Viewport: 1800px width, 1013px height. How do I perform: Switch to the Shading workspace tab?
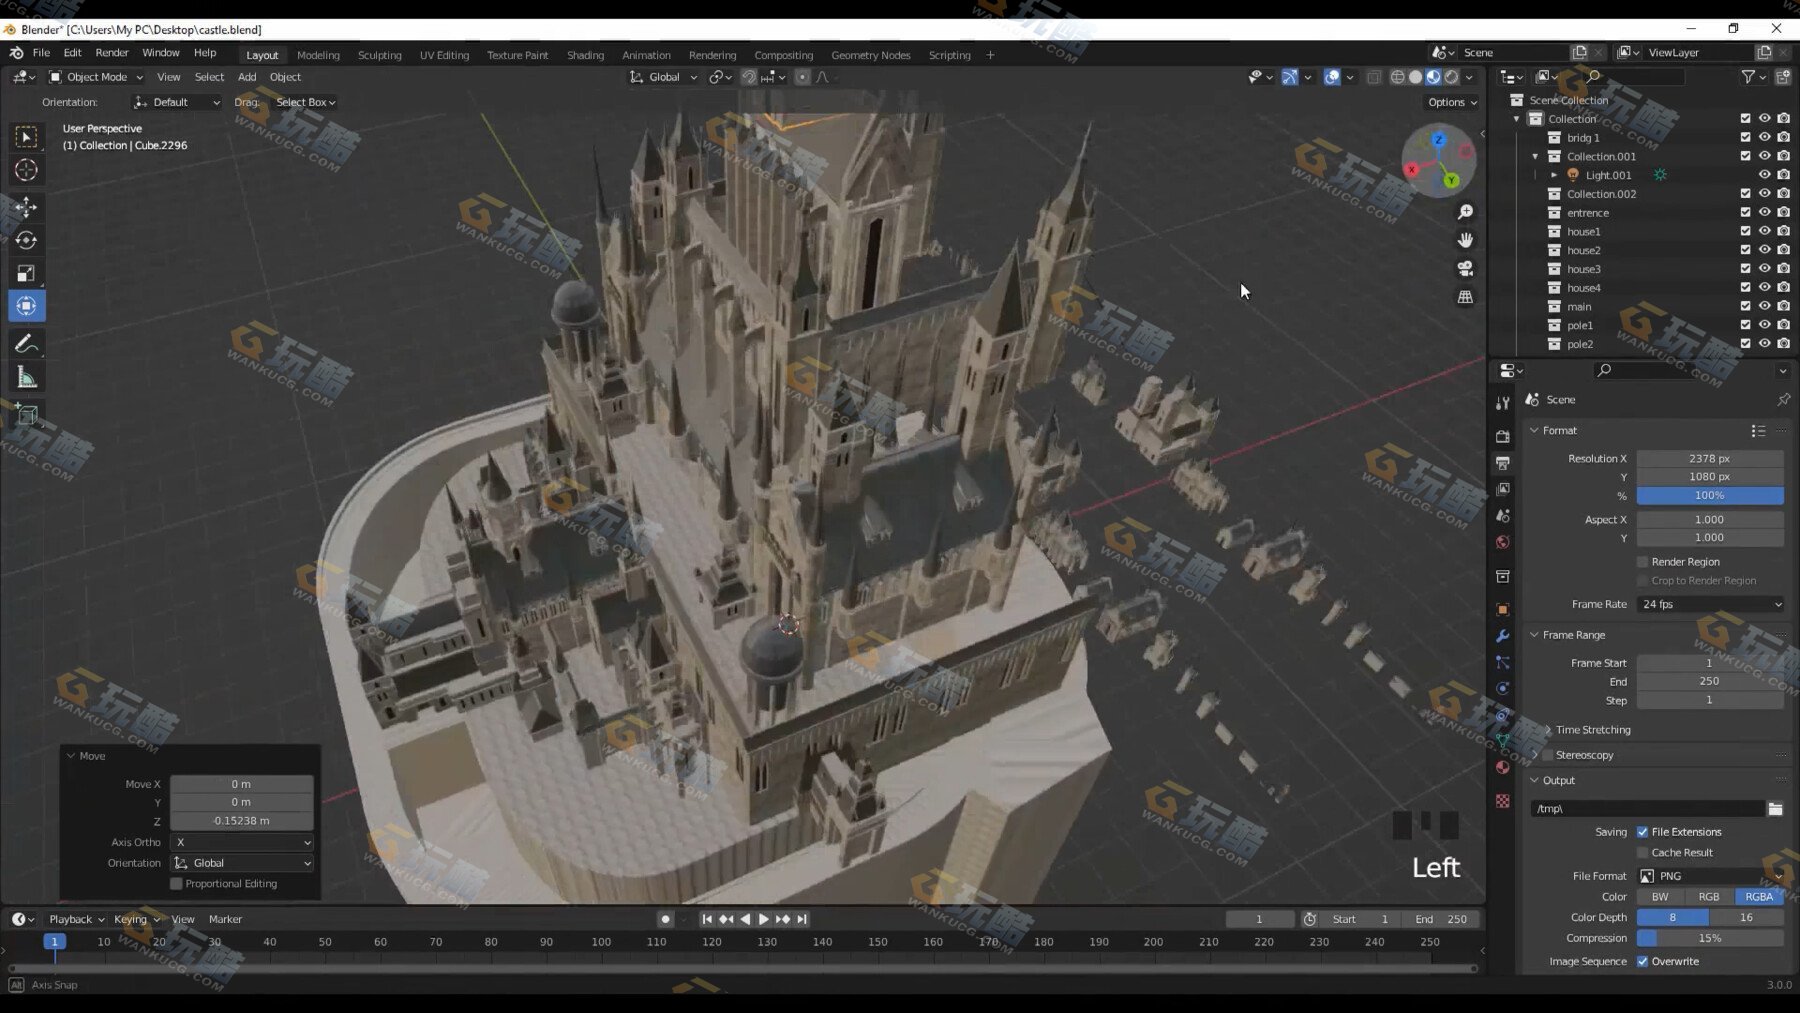(585, 55)
